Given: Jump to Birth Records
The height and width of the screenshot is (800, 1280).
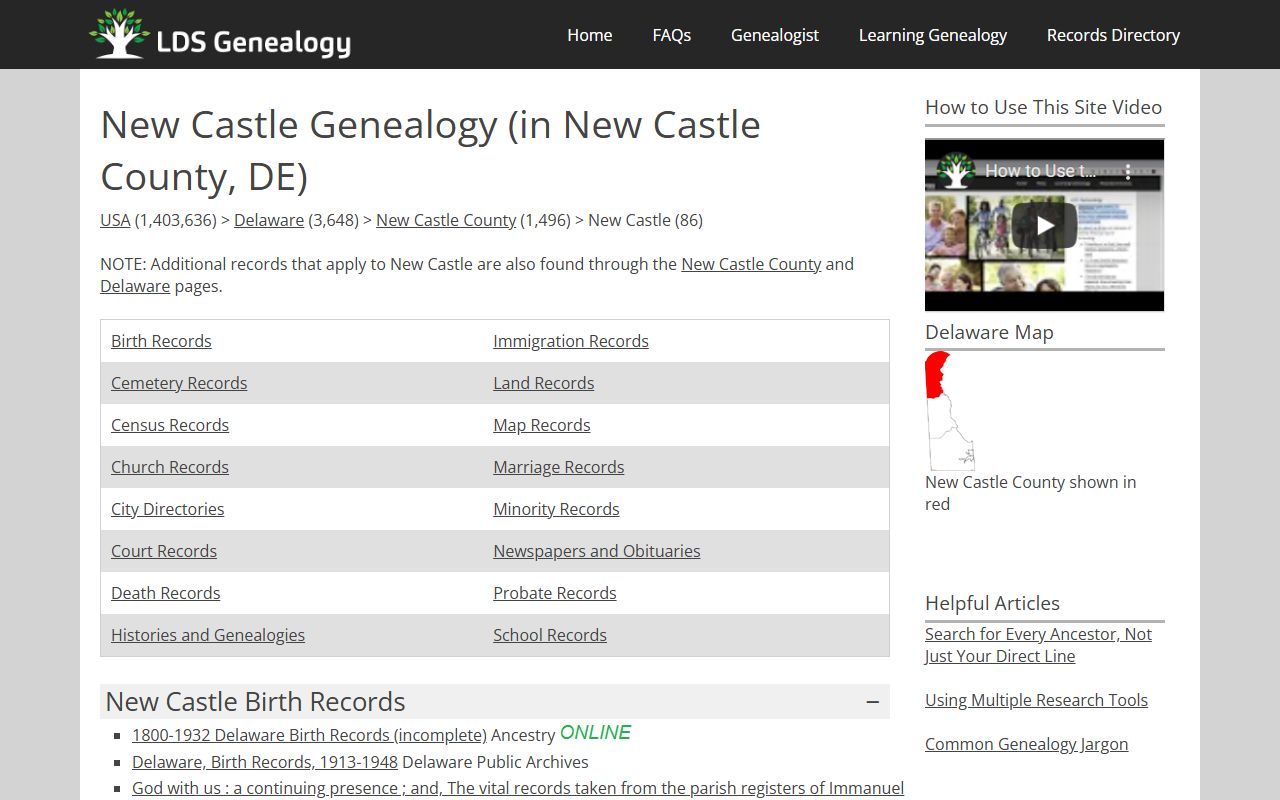Looking at the screenshot, I should point(161,341).
